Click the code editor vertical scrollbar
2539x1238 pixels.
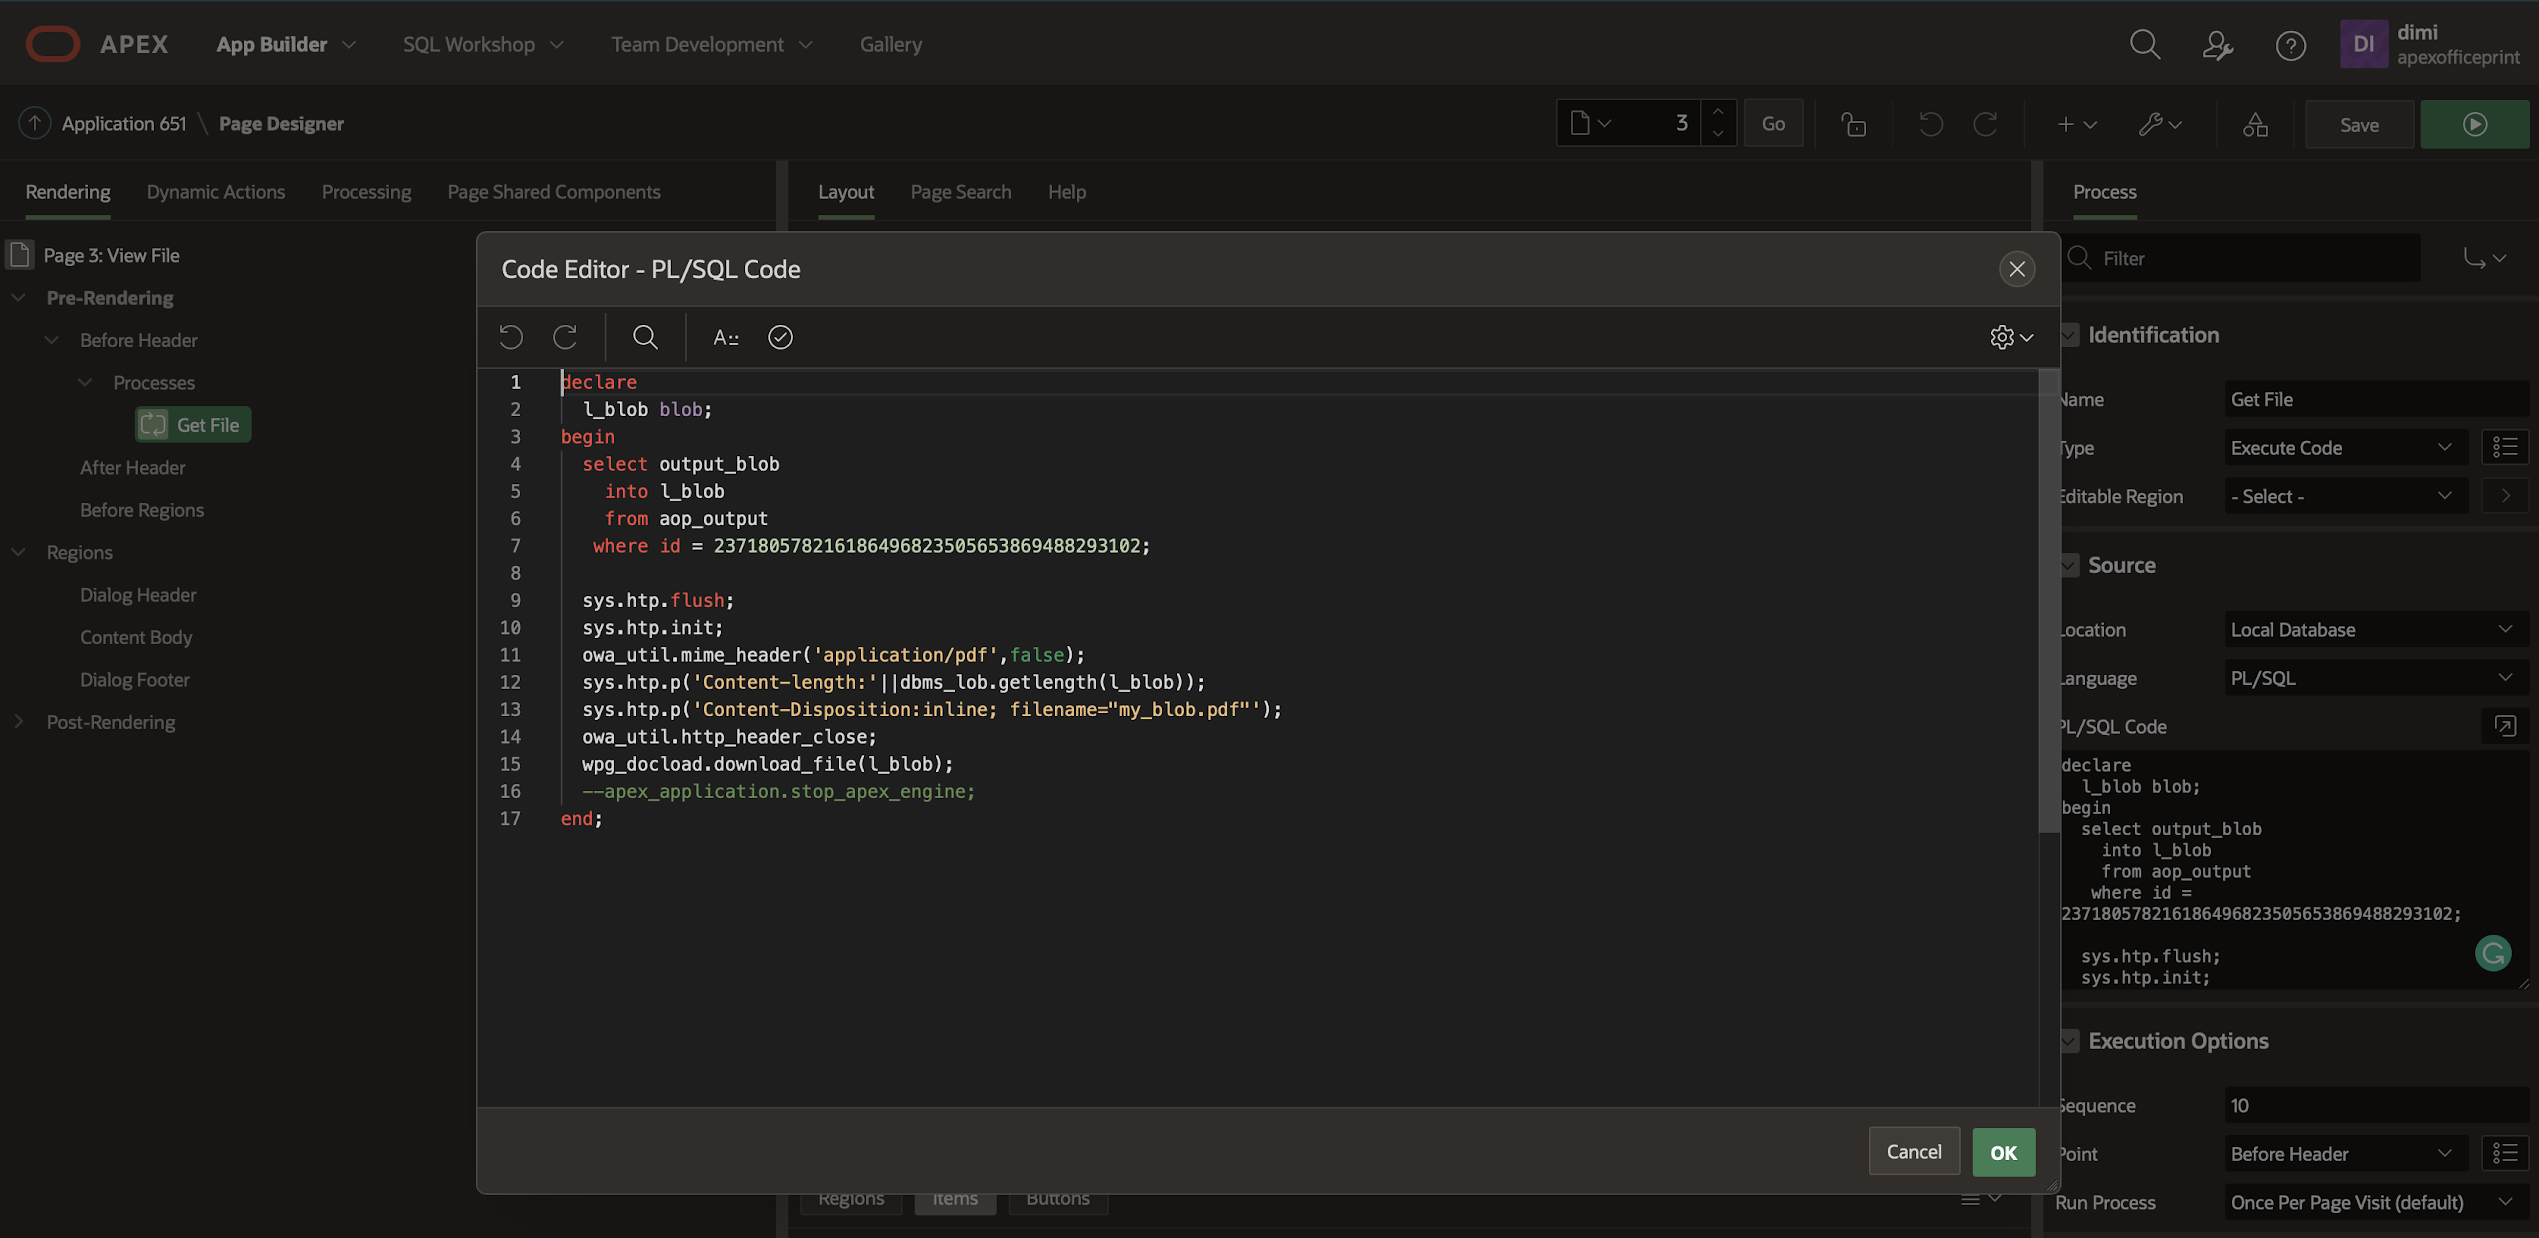pos(2048,600)
